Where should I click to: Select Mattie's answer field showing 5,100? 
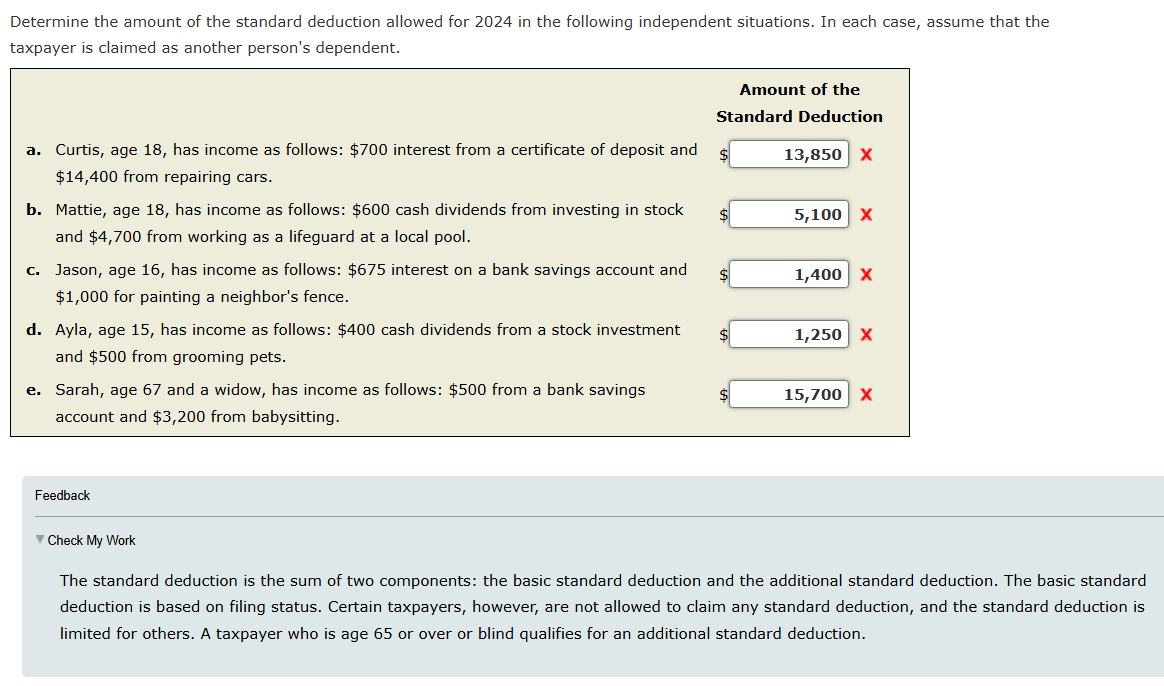pyautogui.click(x=789, y=214)
